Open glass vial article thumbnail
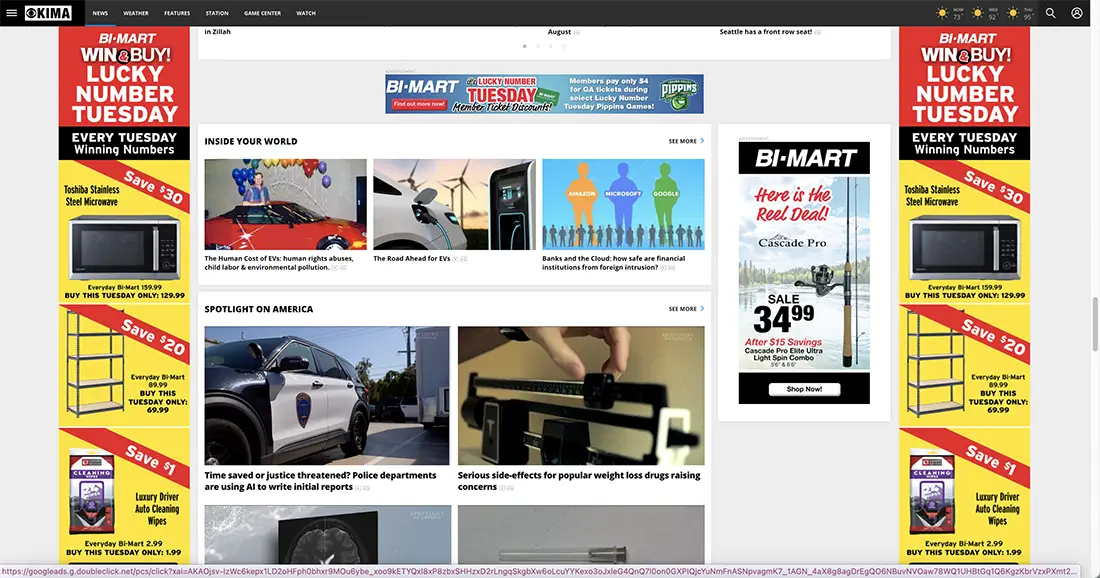The width and height of the screenshot is (1100, 578). click(x=581, y=535)
